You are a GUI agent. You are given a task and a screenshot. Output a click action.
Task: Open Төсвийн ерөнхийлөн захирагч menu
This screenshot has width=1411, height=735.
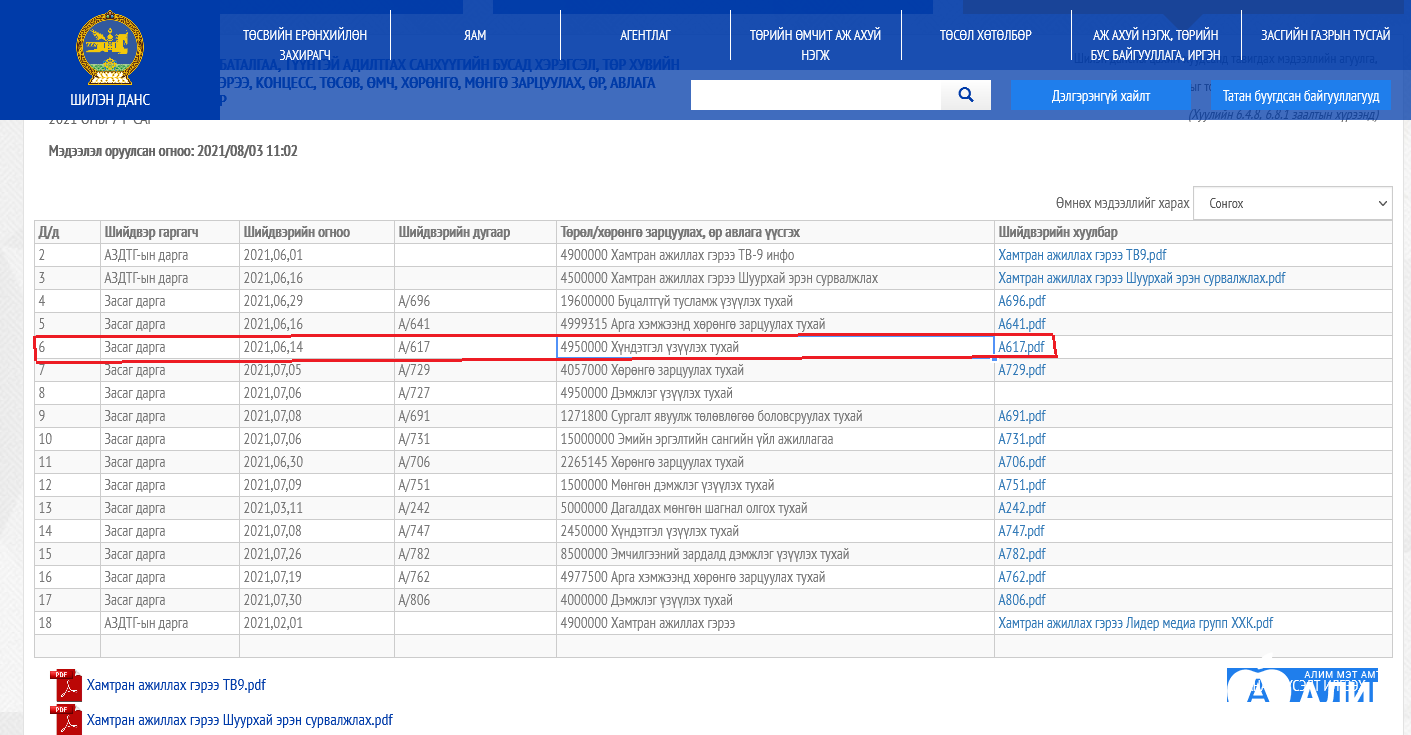(305, 45)
